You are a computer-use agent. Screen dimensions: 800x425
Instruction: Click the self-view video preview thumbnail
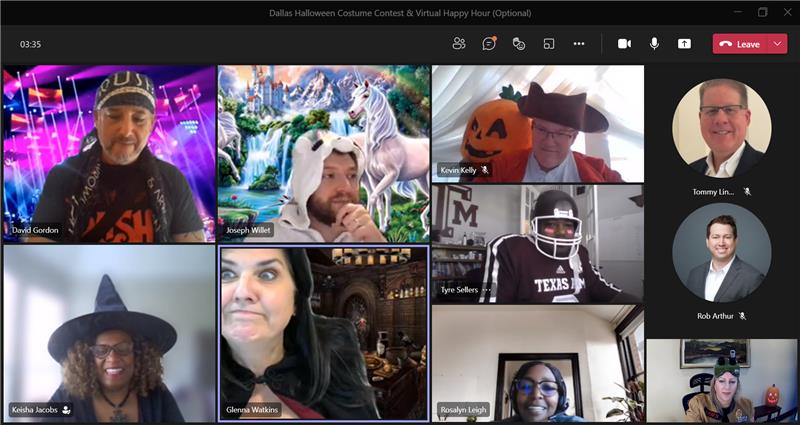[x=721, y=380]
